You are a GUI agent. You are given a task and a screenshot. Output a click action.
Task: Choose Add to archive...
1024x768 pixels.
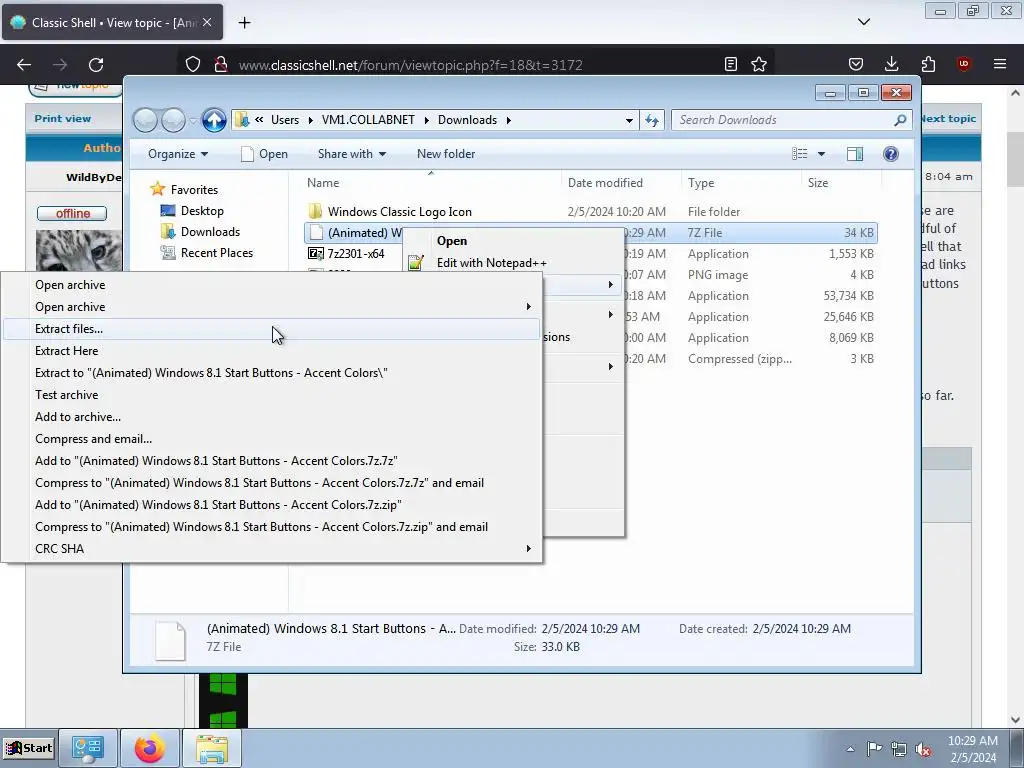click(x=271, y=417)
